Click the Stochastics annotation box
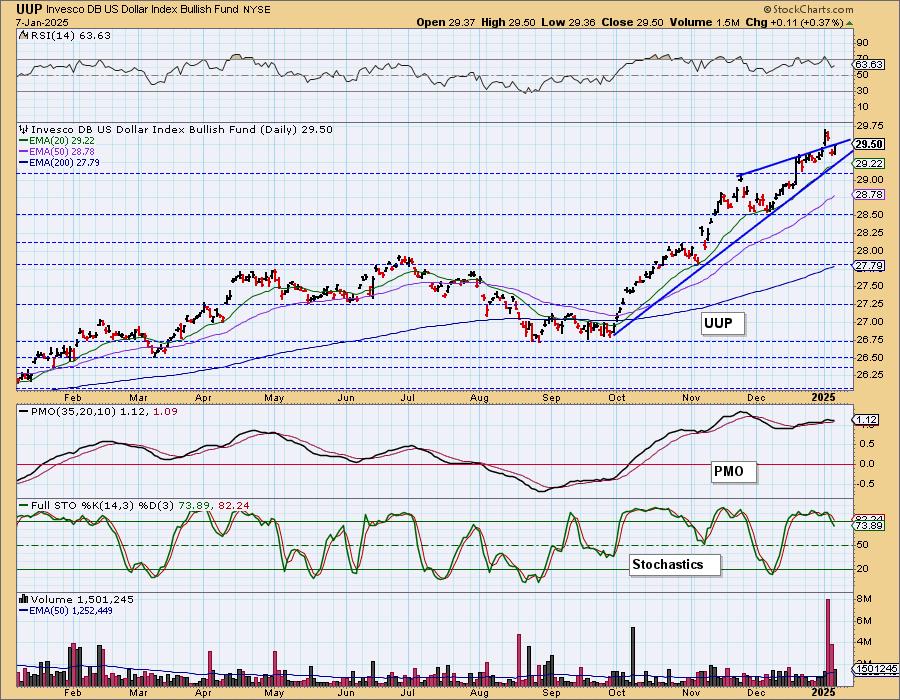The height and width of the screenshot is (700, 900). [674, 565]
